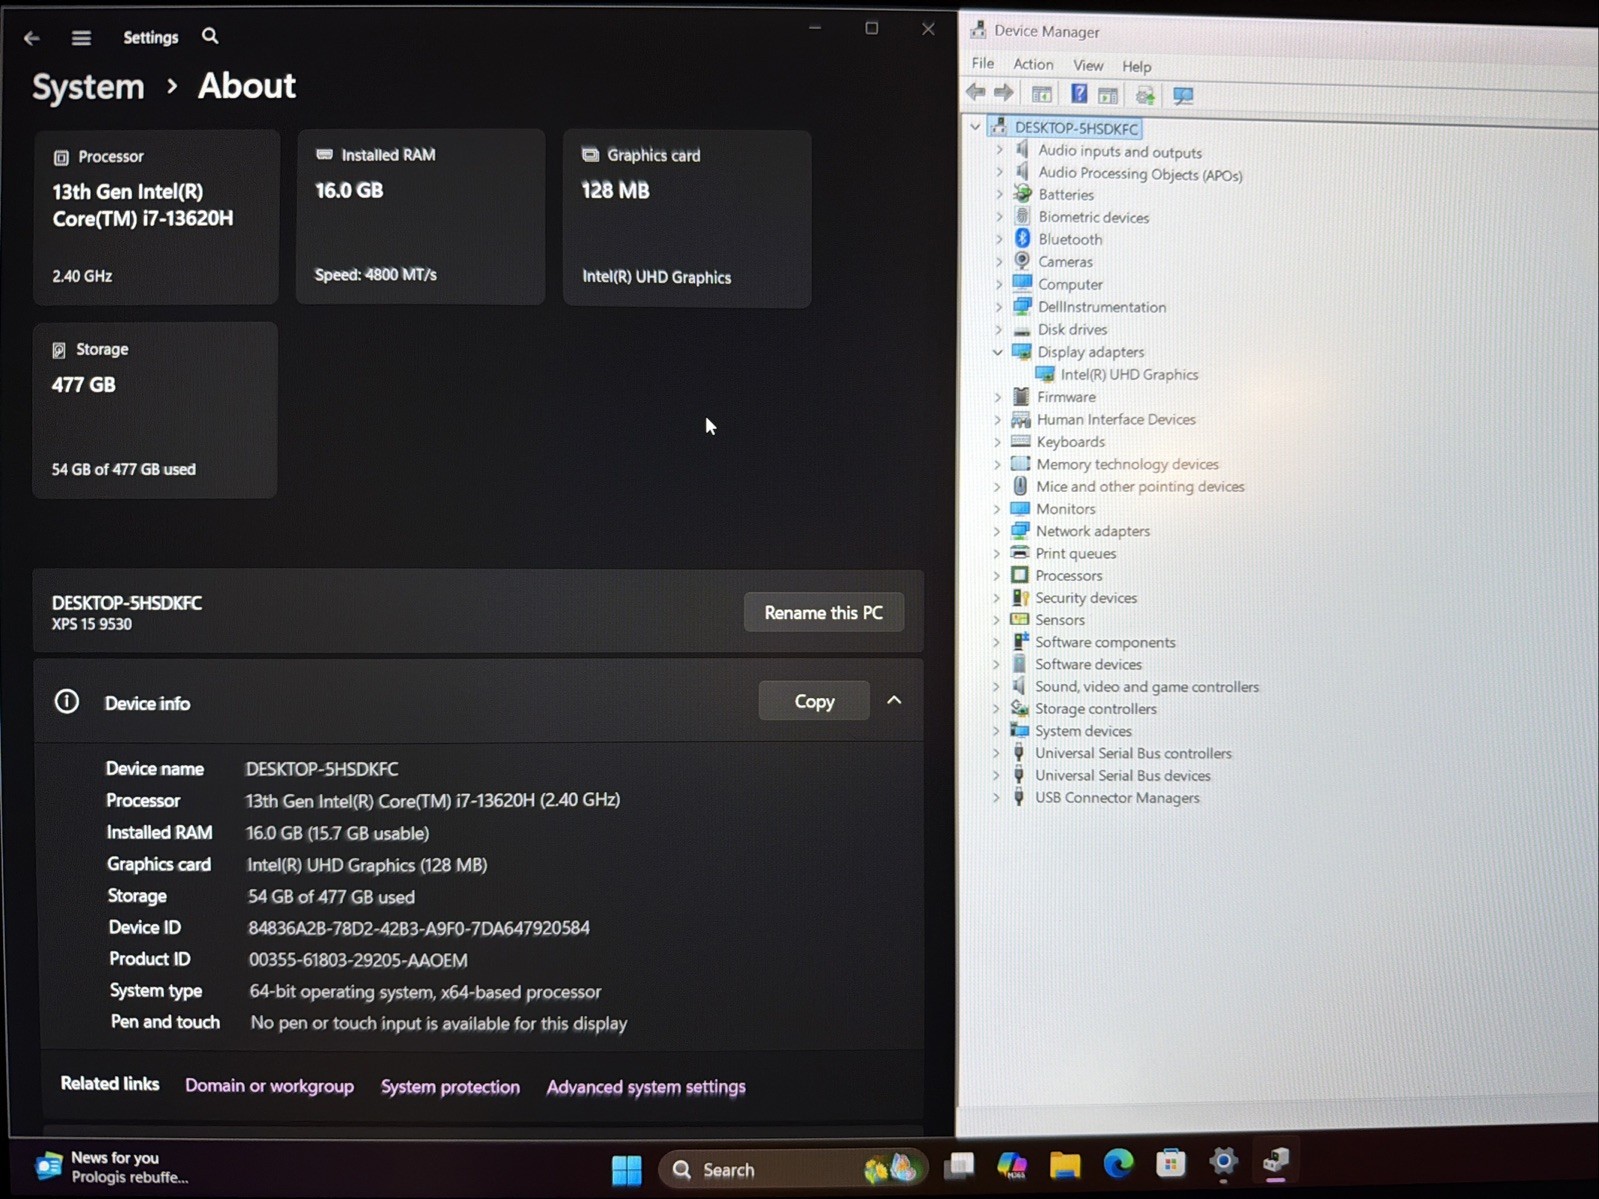Viewport: 1599px width, 1199px height.
Task: Select Human Interface Devices tree item
Action: point(1116,419)
